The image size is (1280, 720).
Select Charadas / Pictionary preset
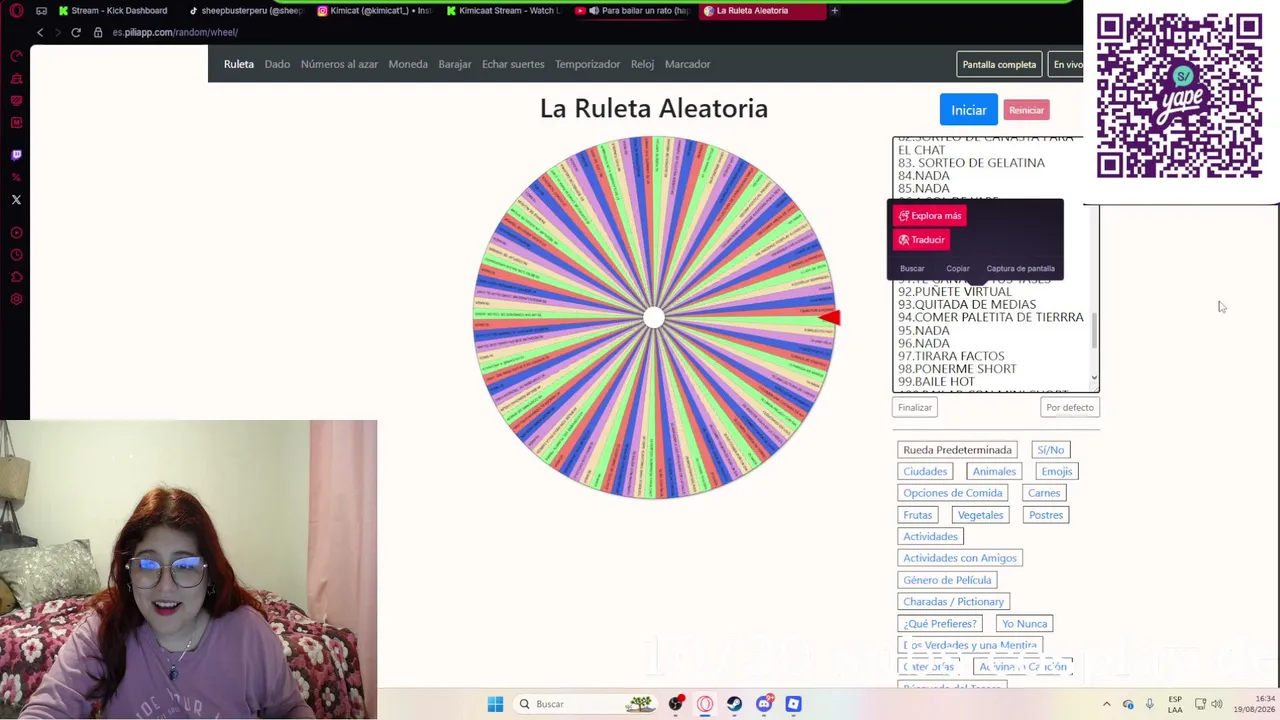[953, 602]
